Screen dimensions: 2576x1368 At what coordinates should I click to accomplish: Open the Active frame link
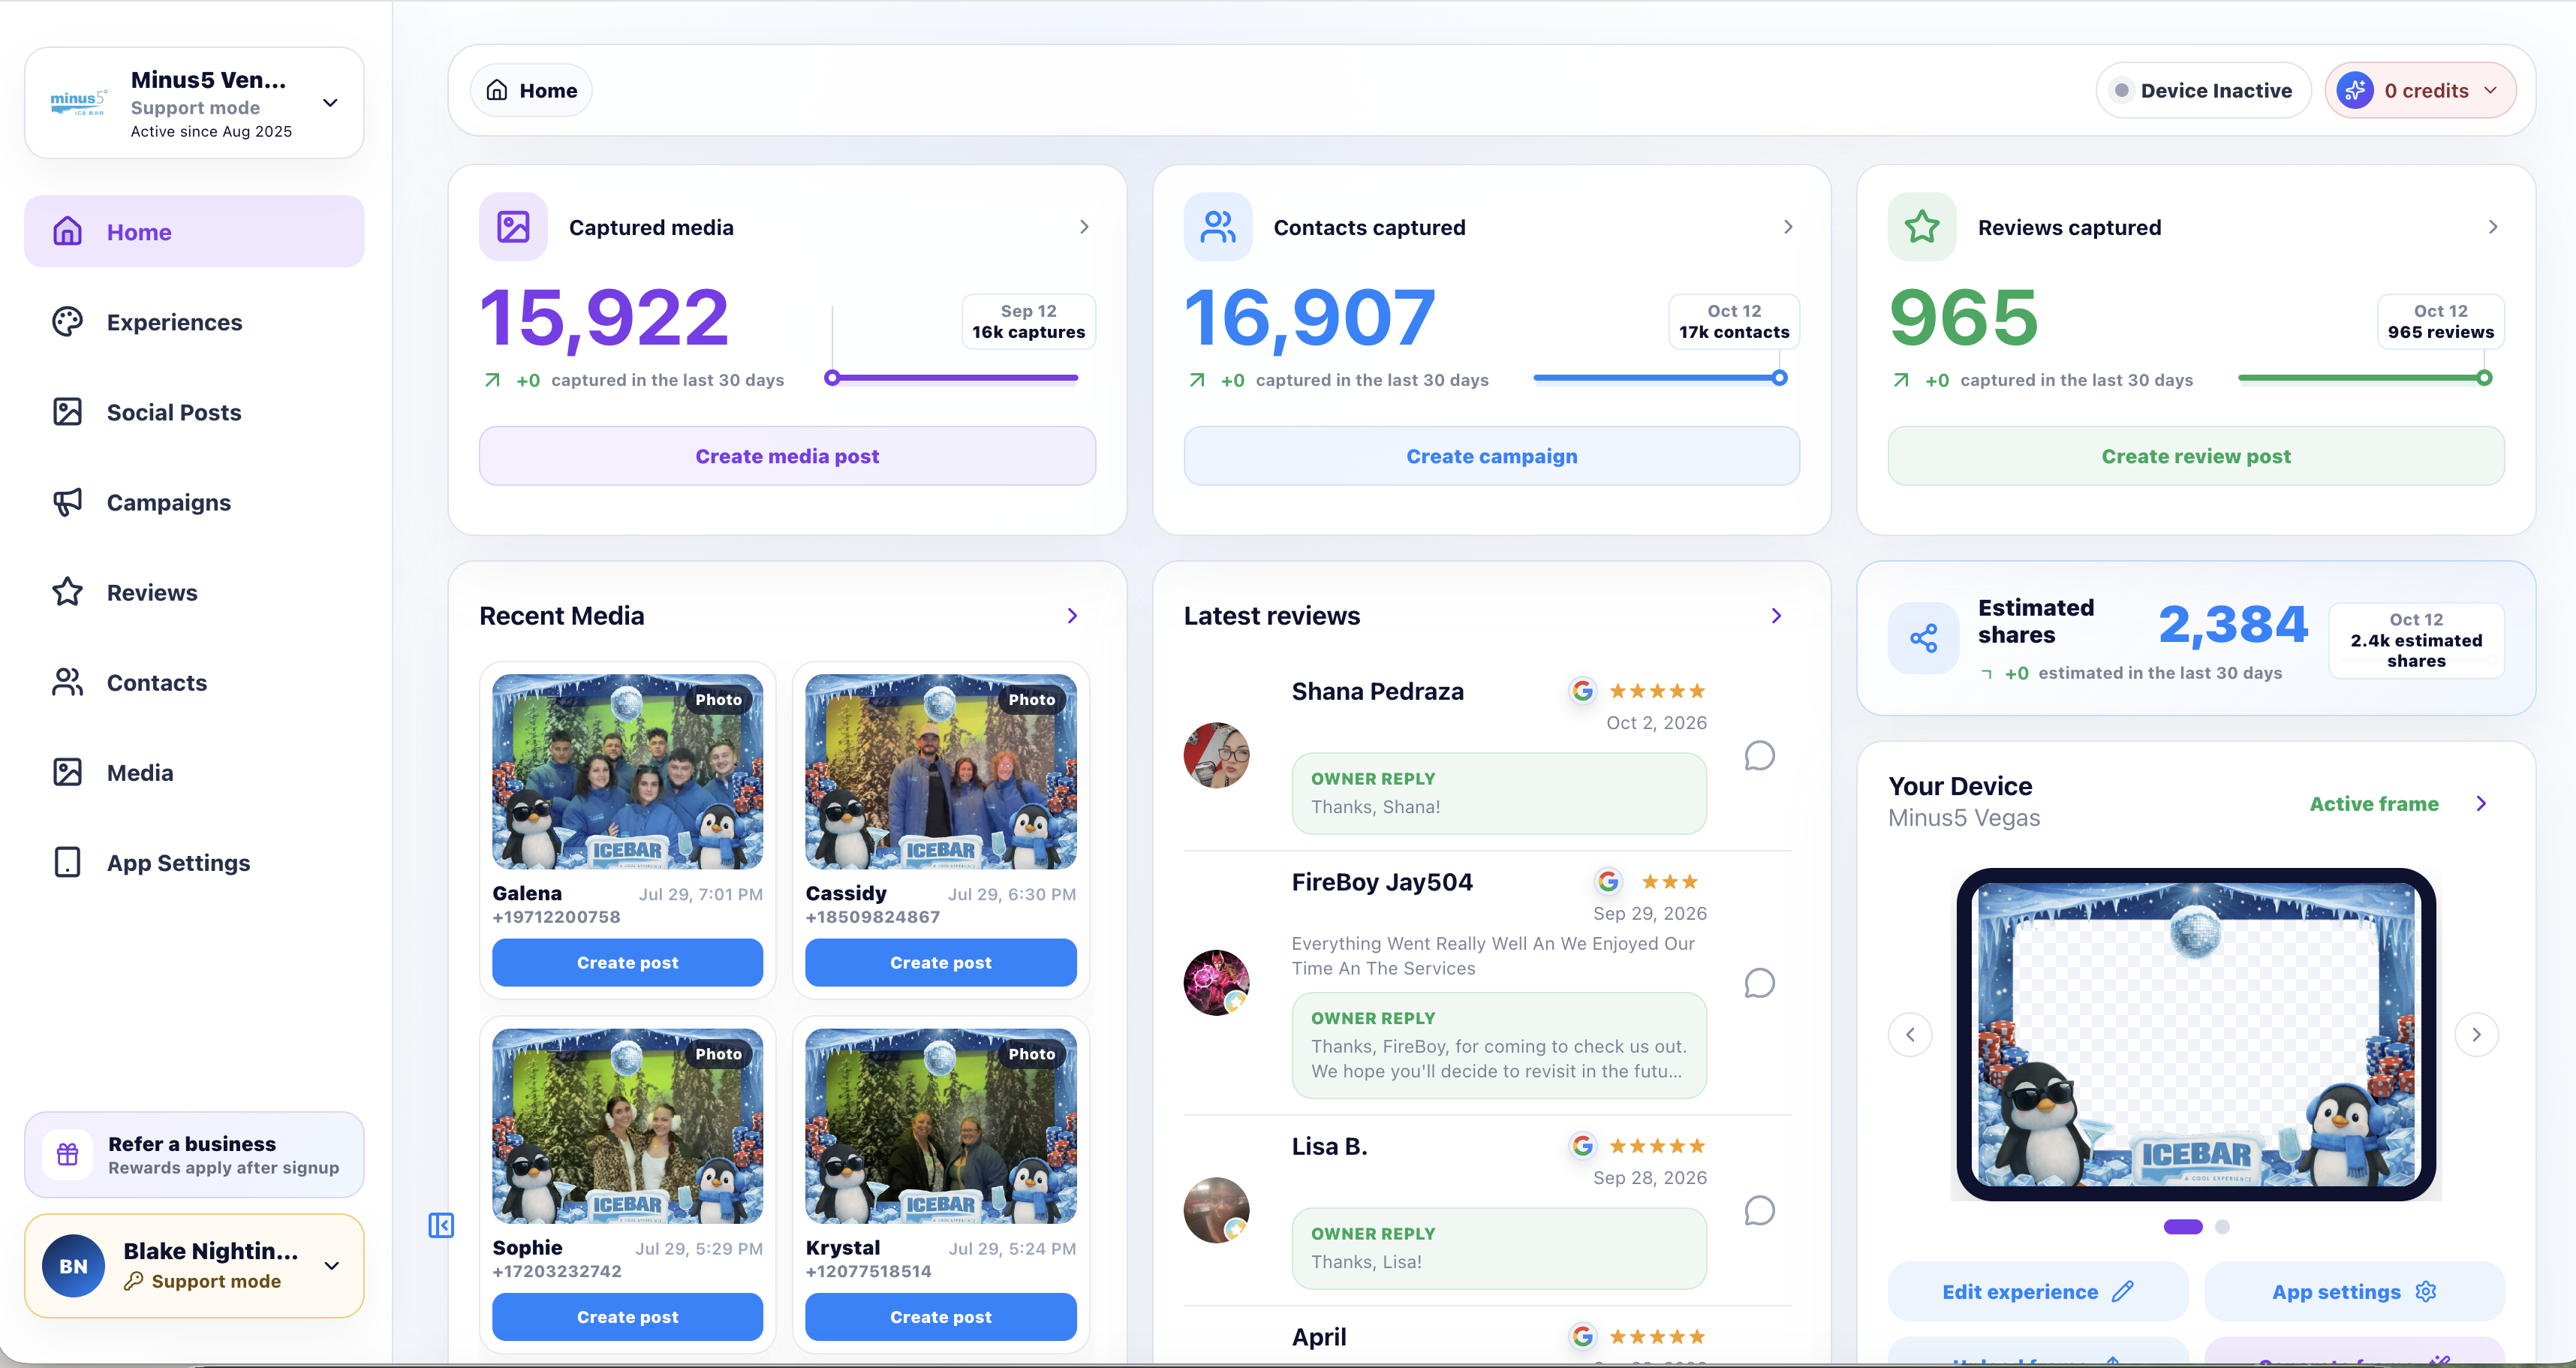(x=2373, y=804)
